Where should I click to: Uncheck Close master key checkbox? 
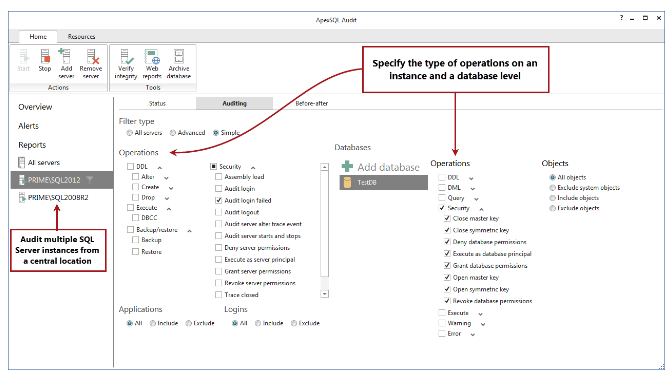(x=447, y=218)
